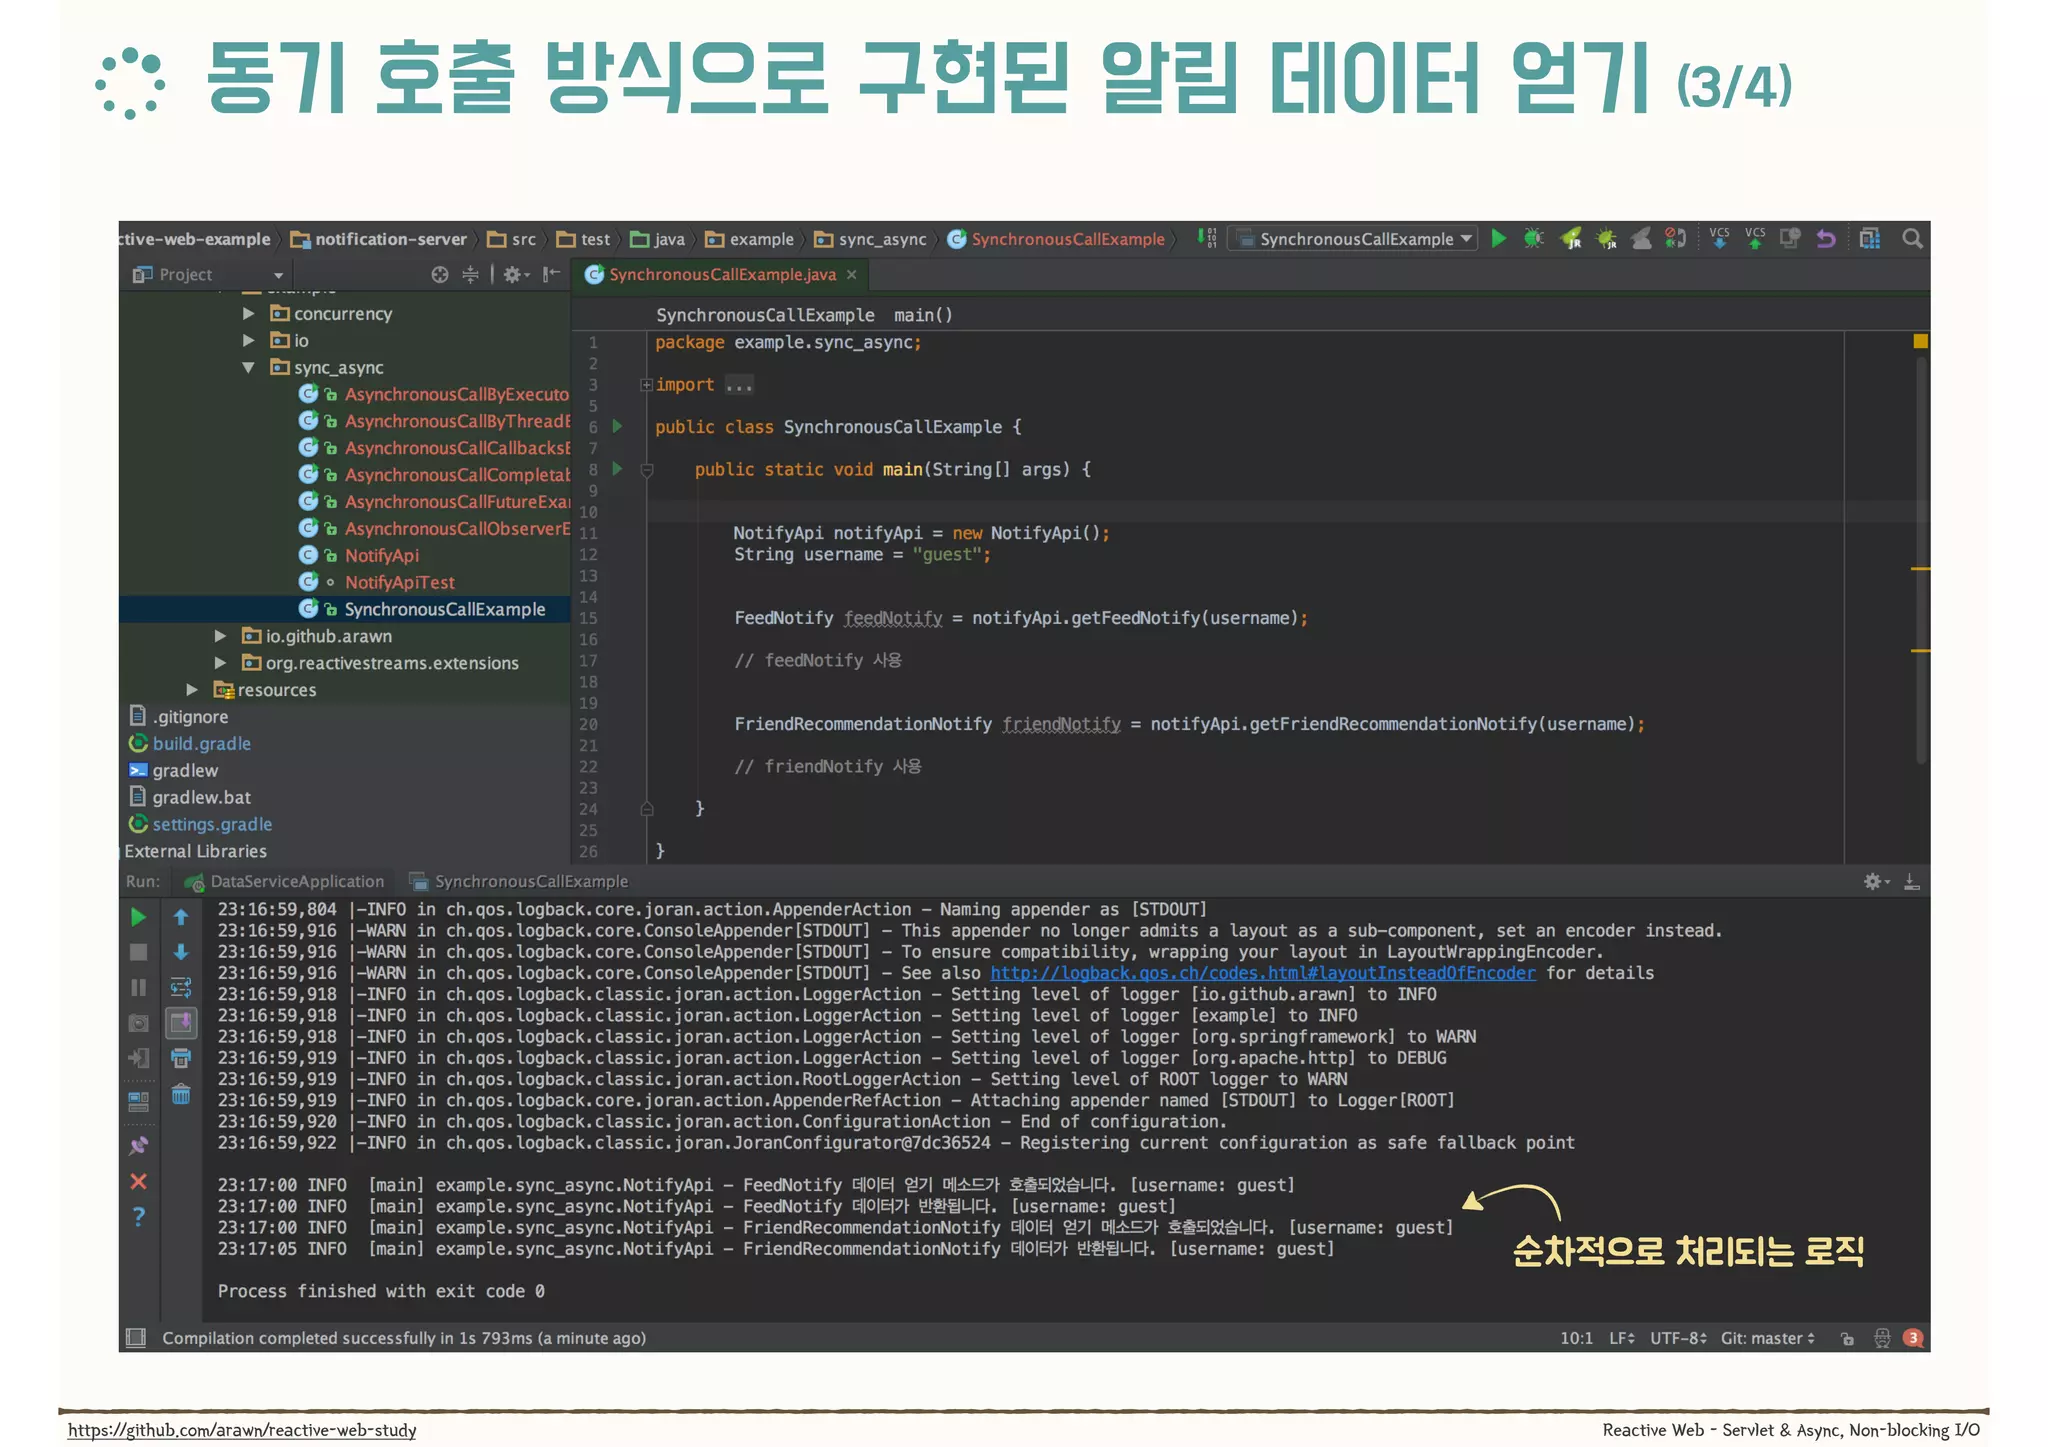
Task: Toggle Scroll to End in the Run console
Action: 181,1023
